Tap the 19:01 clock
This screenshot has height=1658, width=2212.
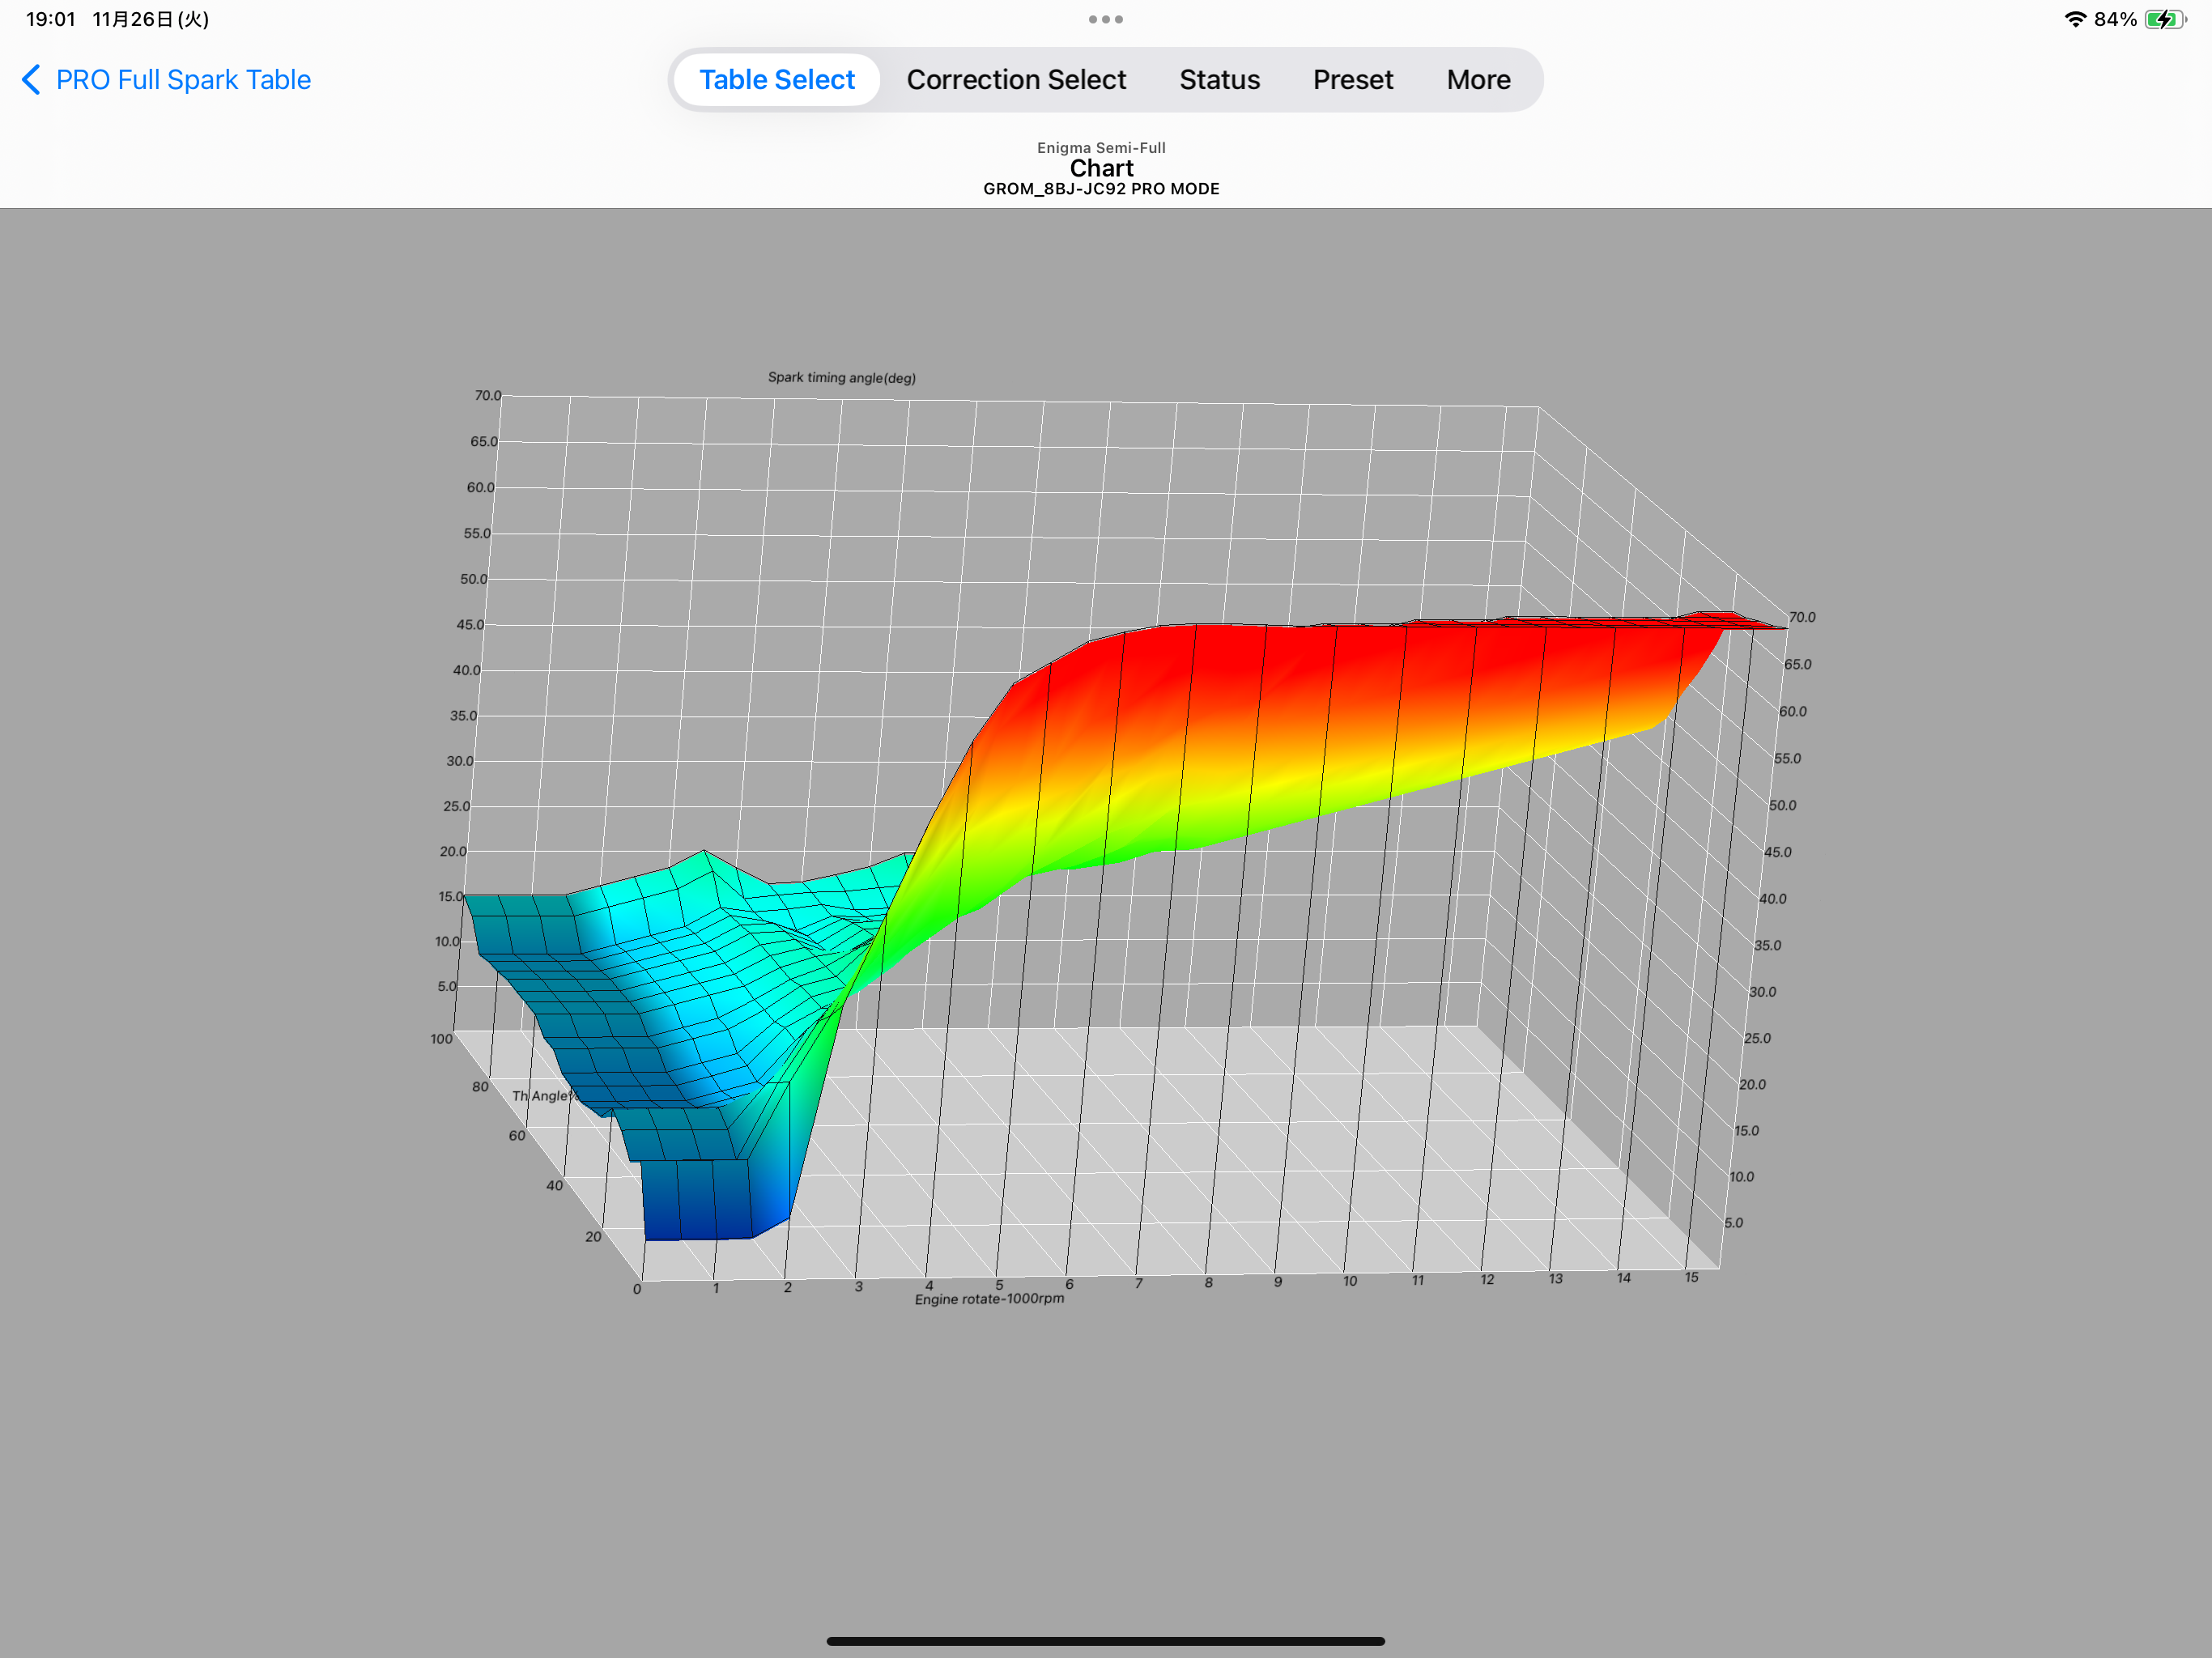pos(51,19)
